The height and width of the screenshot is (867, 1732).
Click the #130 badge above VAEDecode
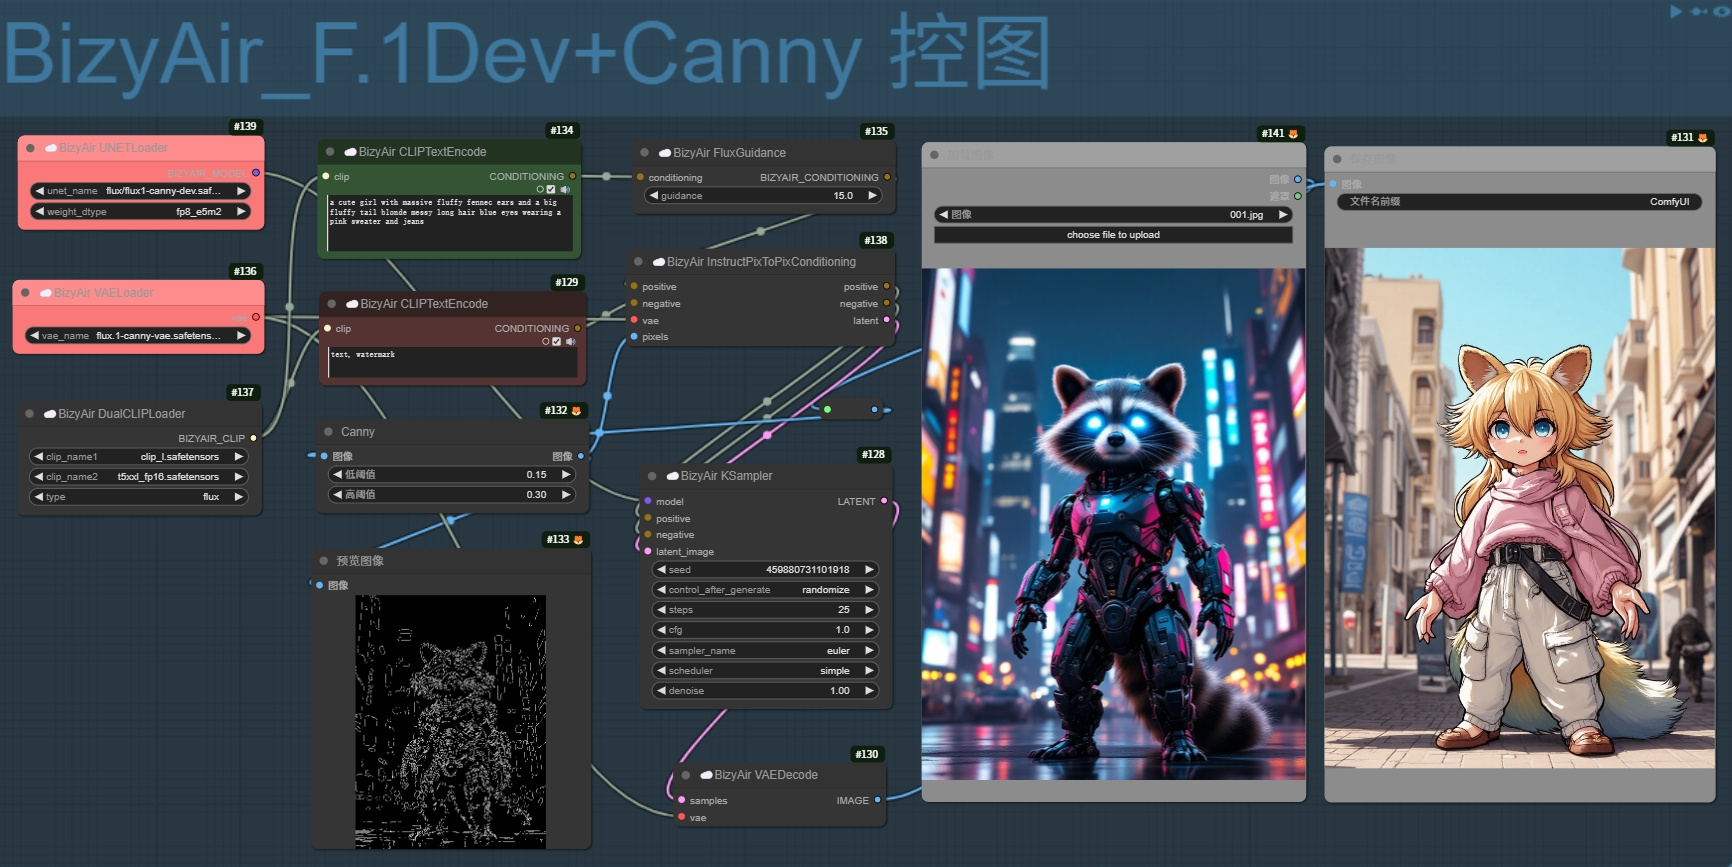pos(867,754)
